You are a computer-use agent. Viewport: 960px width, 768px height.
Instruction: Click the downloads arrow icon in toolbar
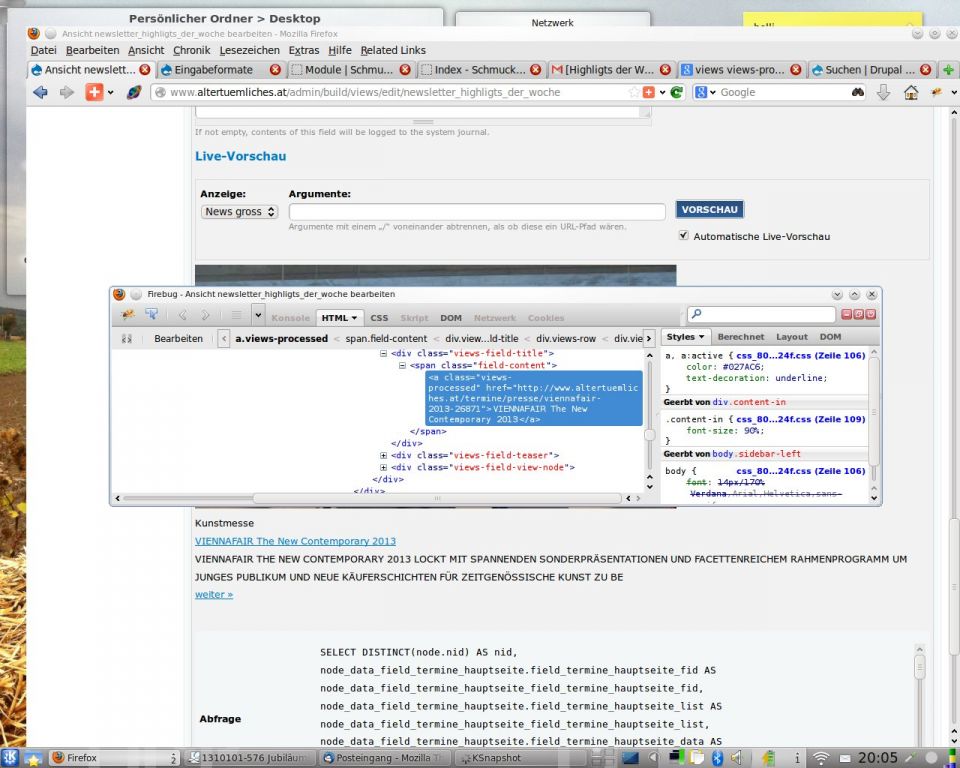[883, 92]
